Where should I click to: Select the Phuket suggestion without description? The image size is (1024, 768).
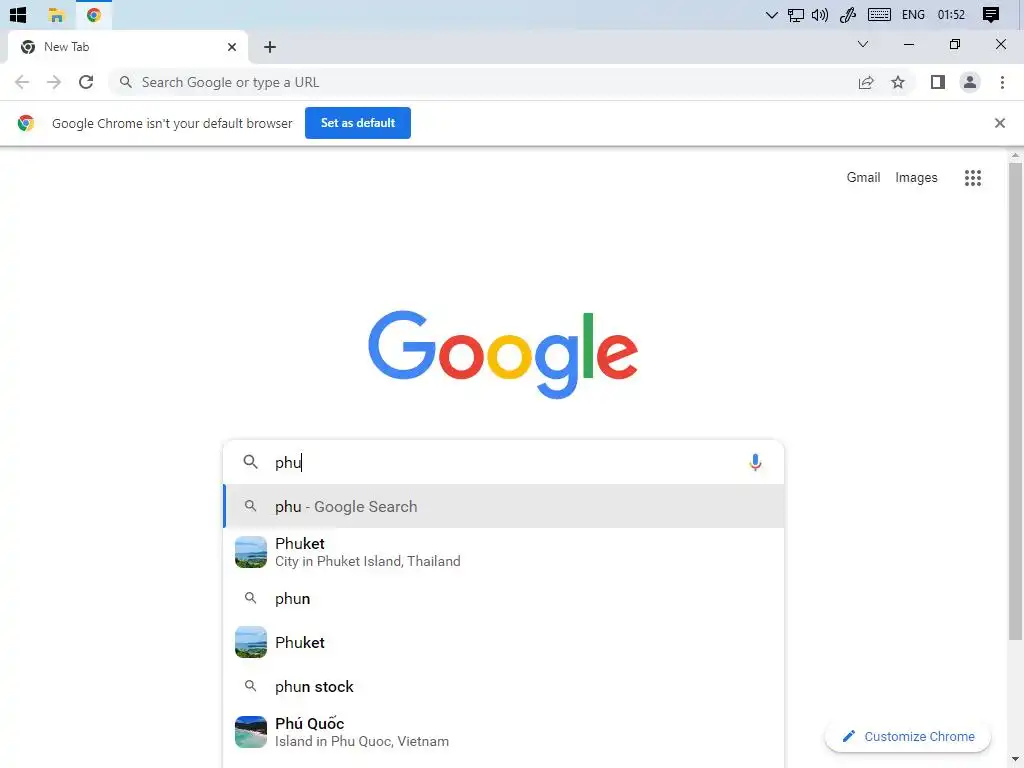click(504, 643)
